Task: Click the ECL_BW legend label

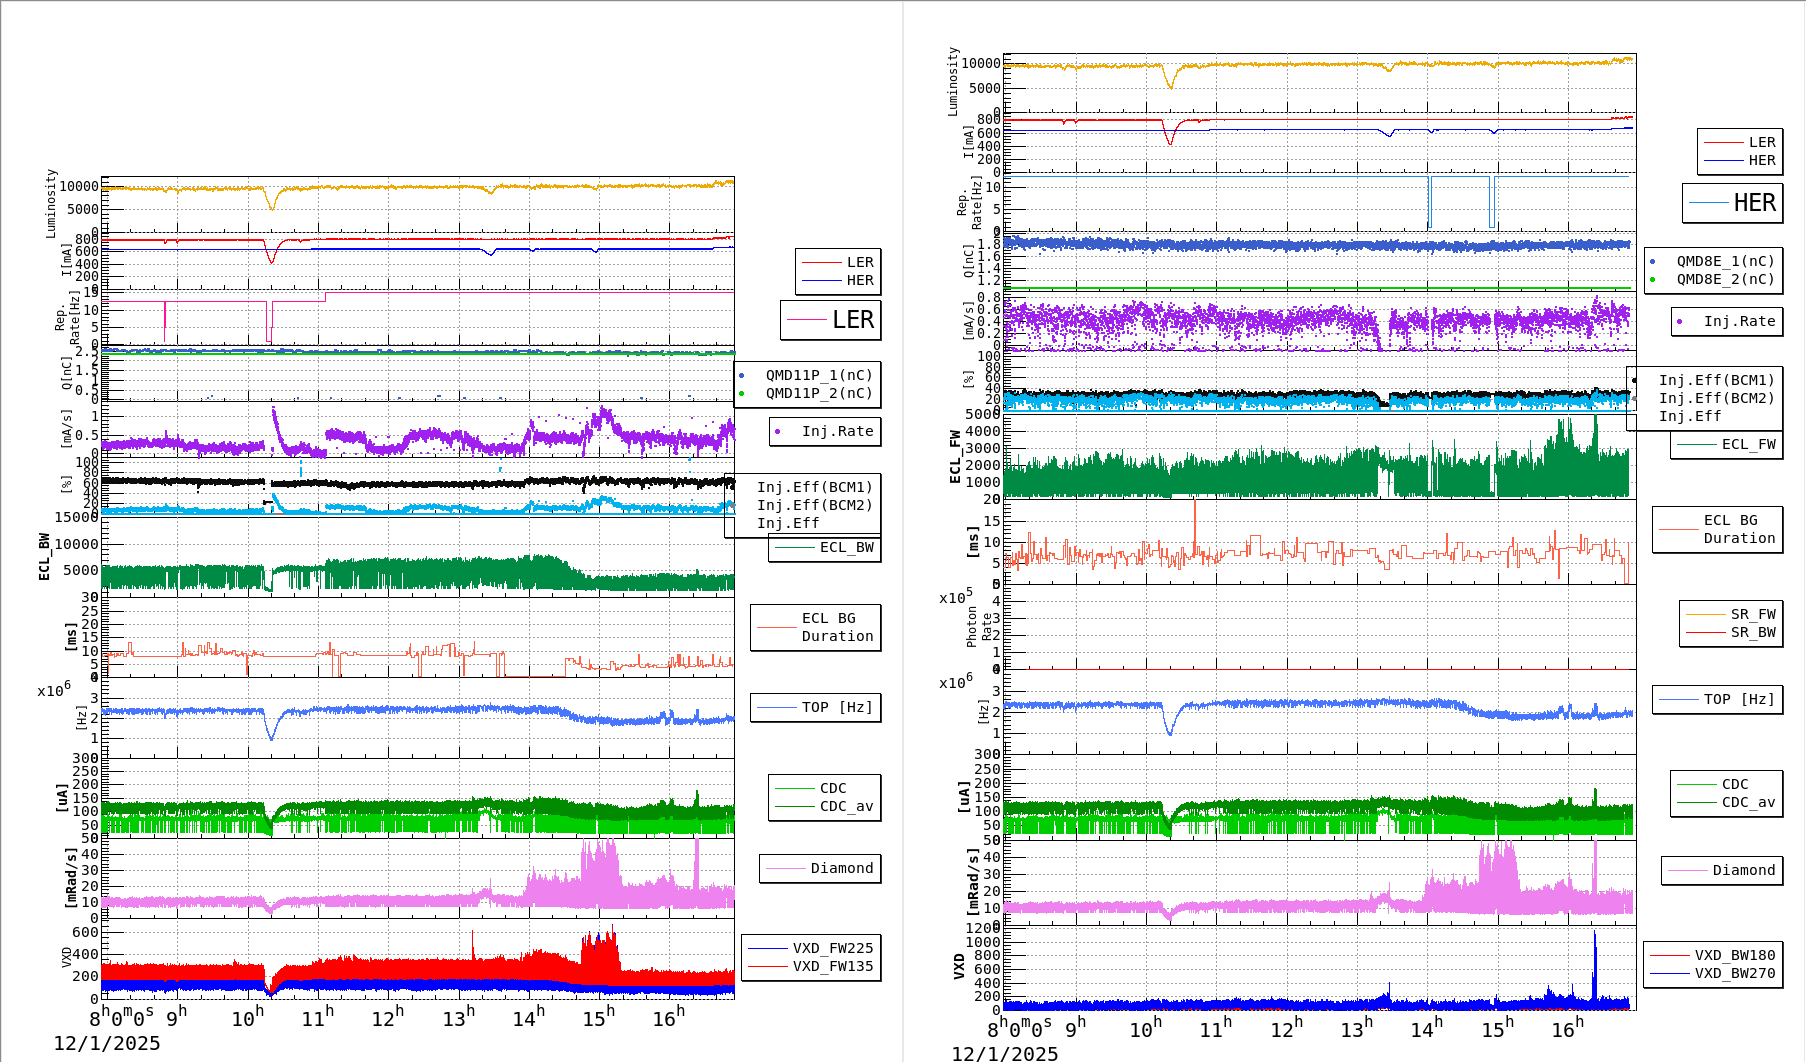Action: pos(846,547)
